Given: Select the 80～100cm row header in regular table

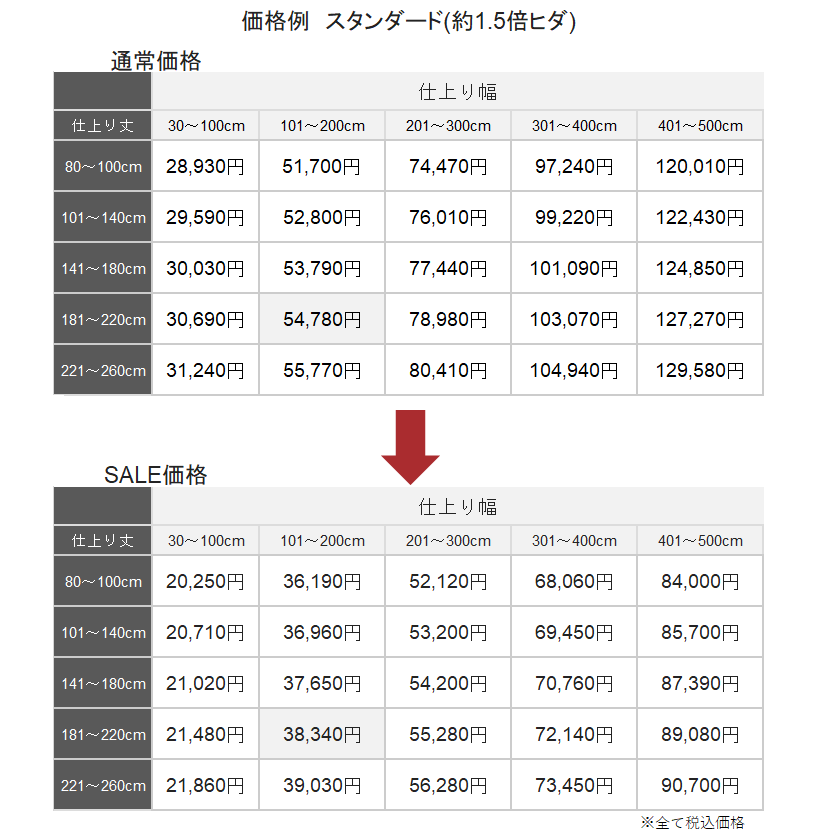Looking at the screenshot, I should click(103, 166).
